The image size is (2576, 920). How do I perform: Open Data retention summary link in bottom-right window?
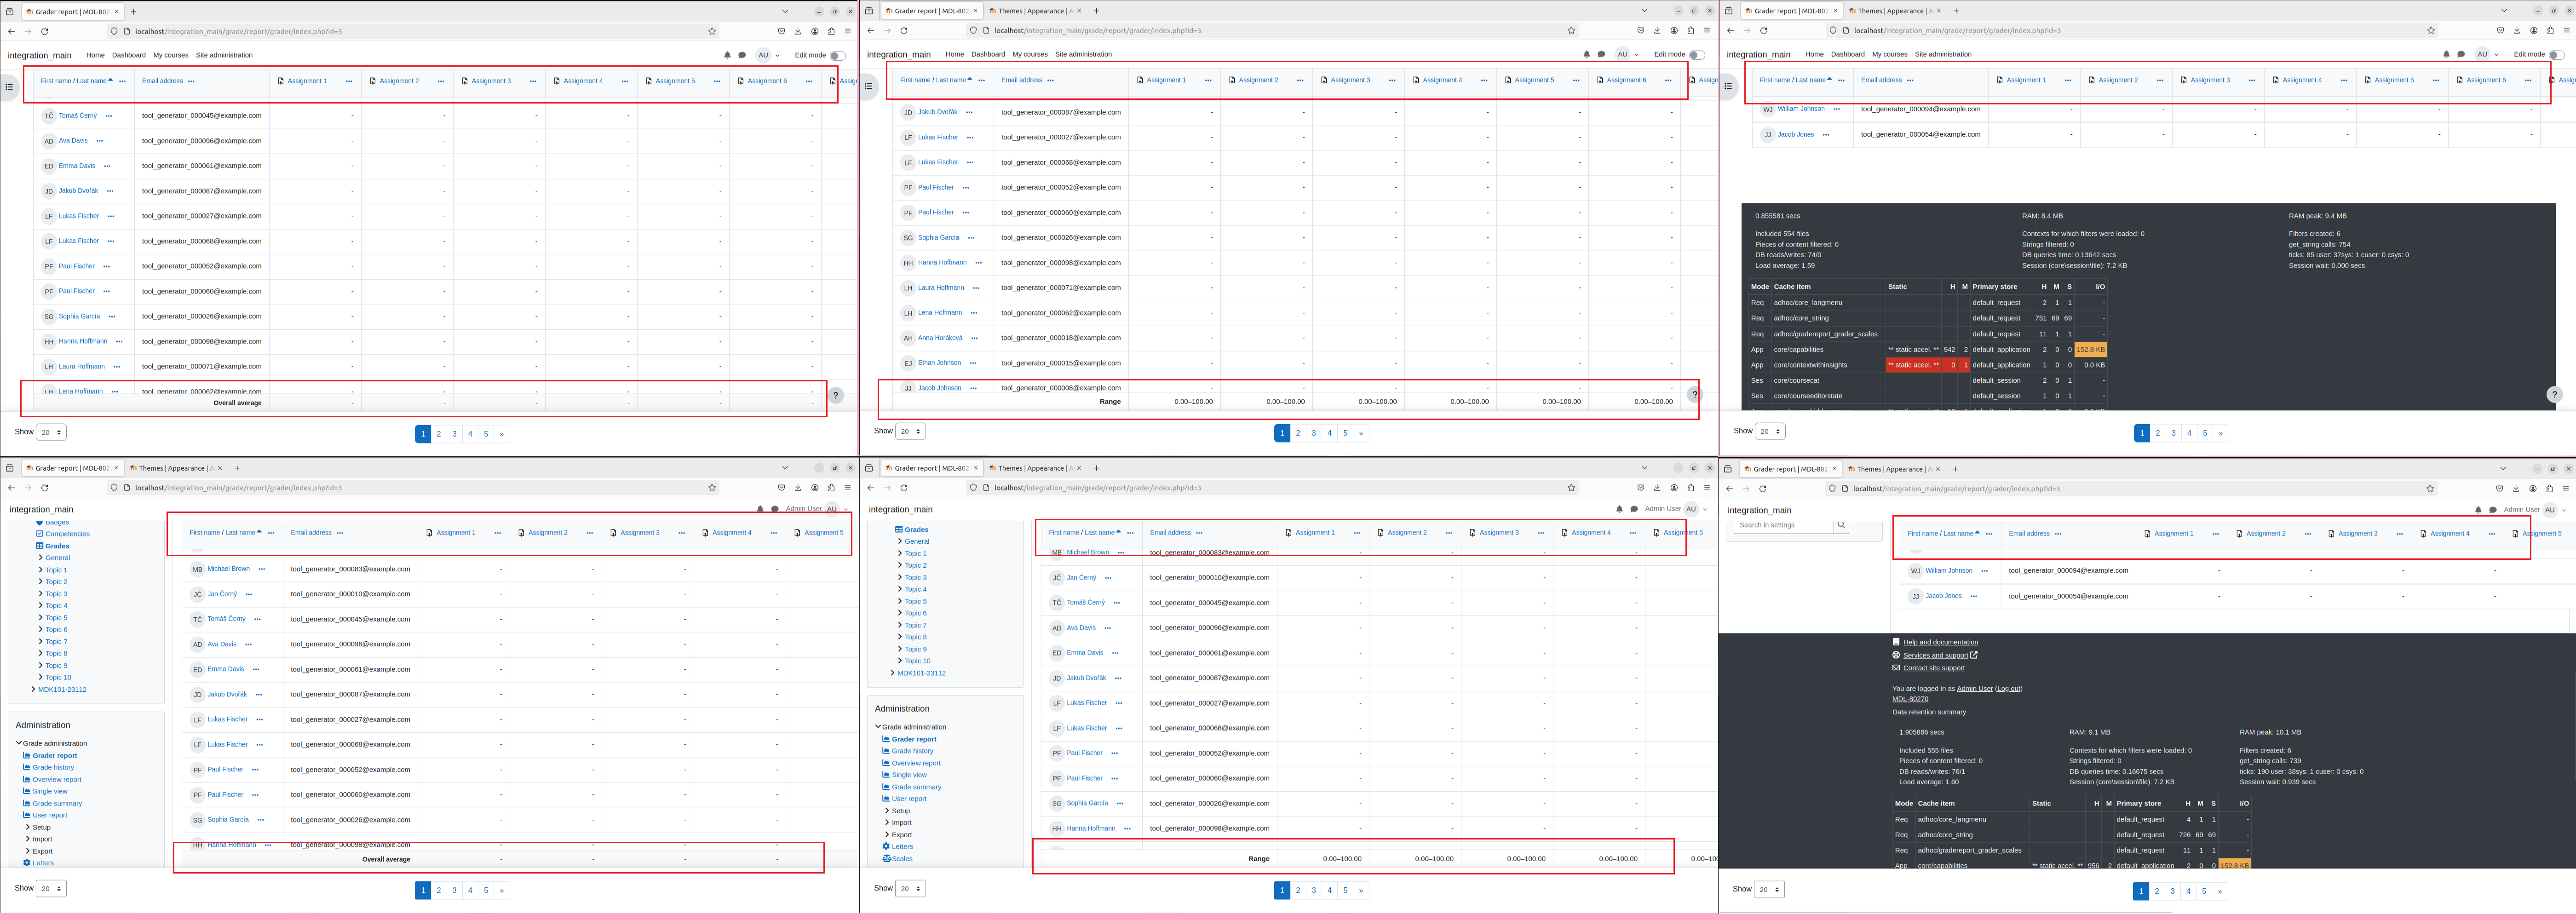(x=1929, y=712)
